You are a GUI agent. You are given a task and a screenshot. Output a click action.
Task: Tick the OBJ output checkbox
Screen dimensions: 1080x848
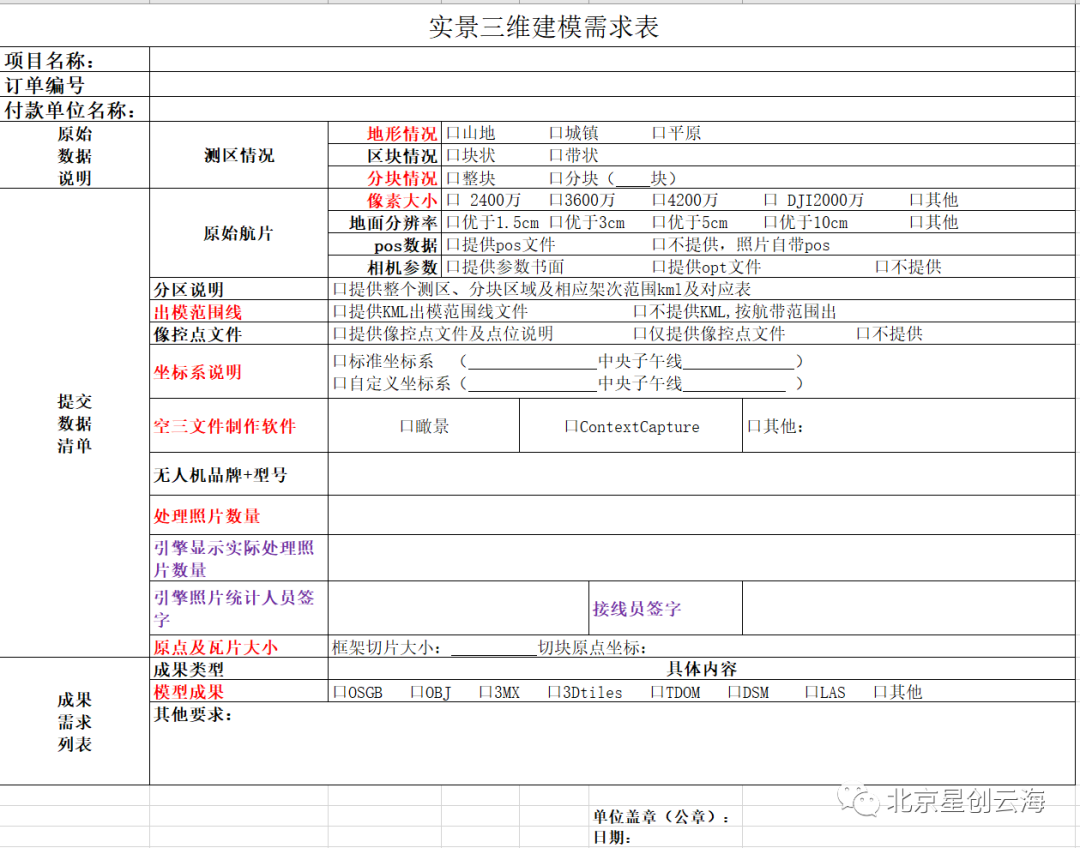coord(417,692)
